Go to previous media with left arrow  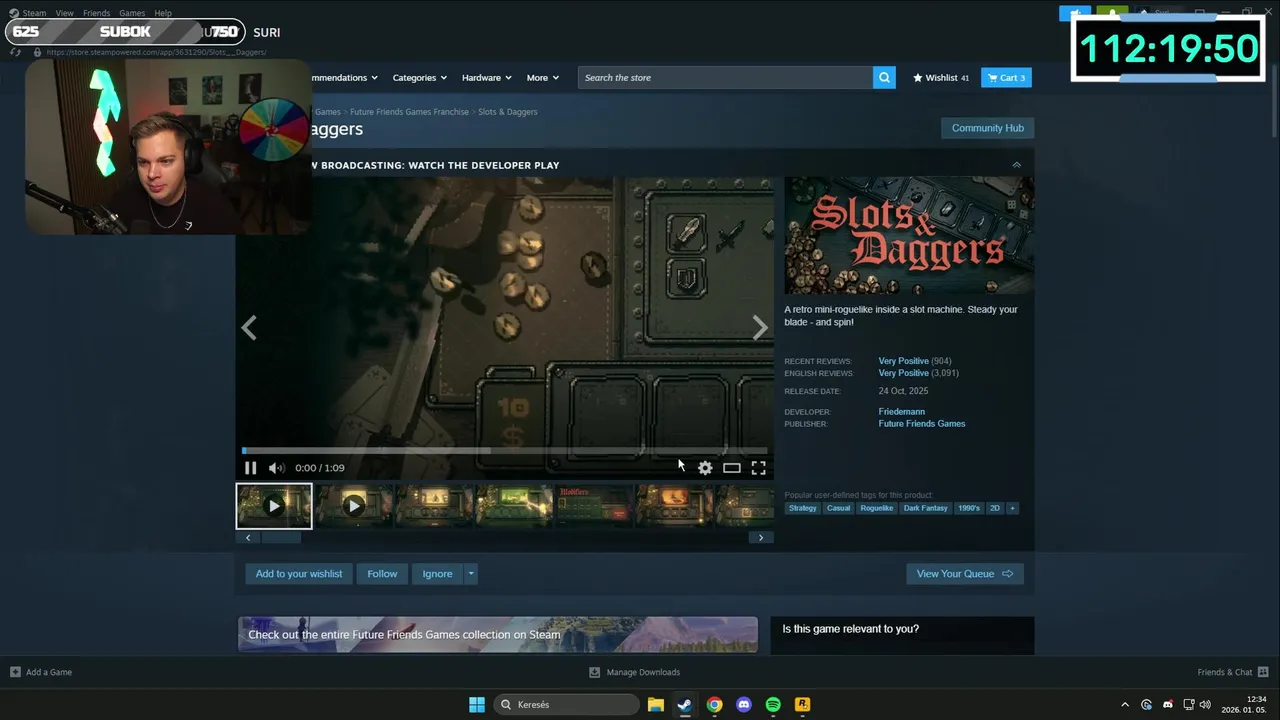coord(249,328)
